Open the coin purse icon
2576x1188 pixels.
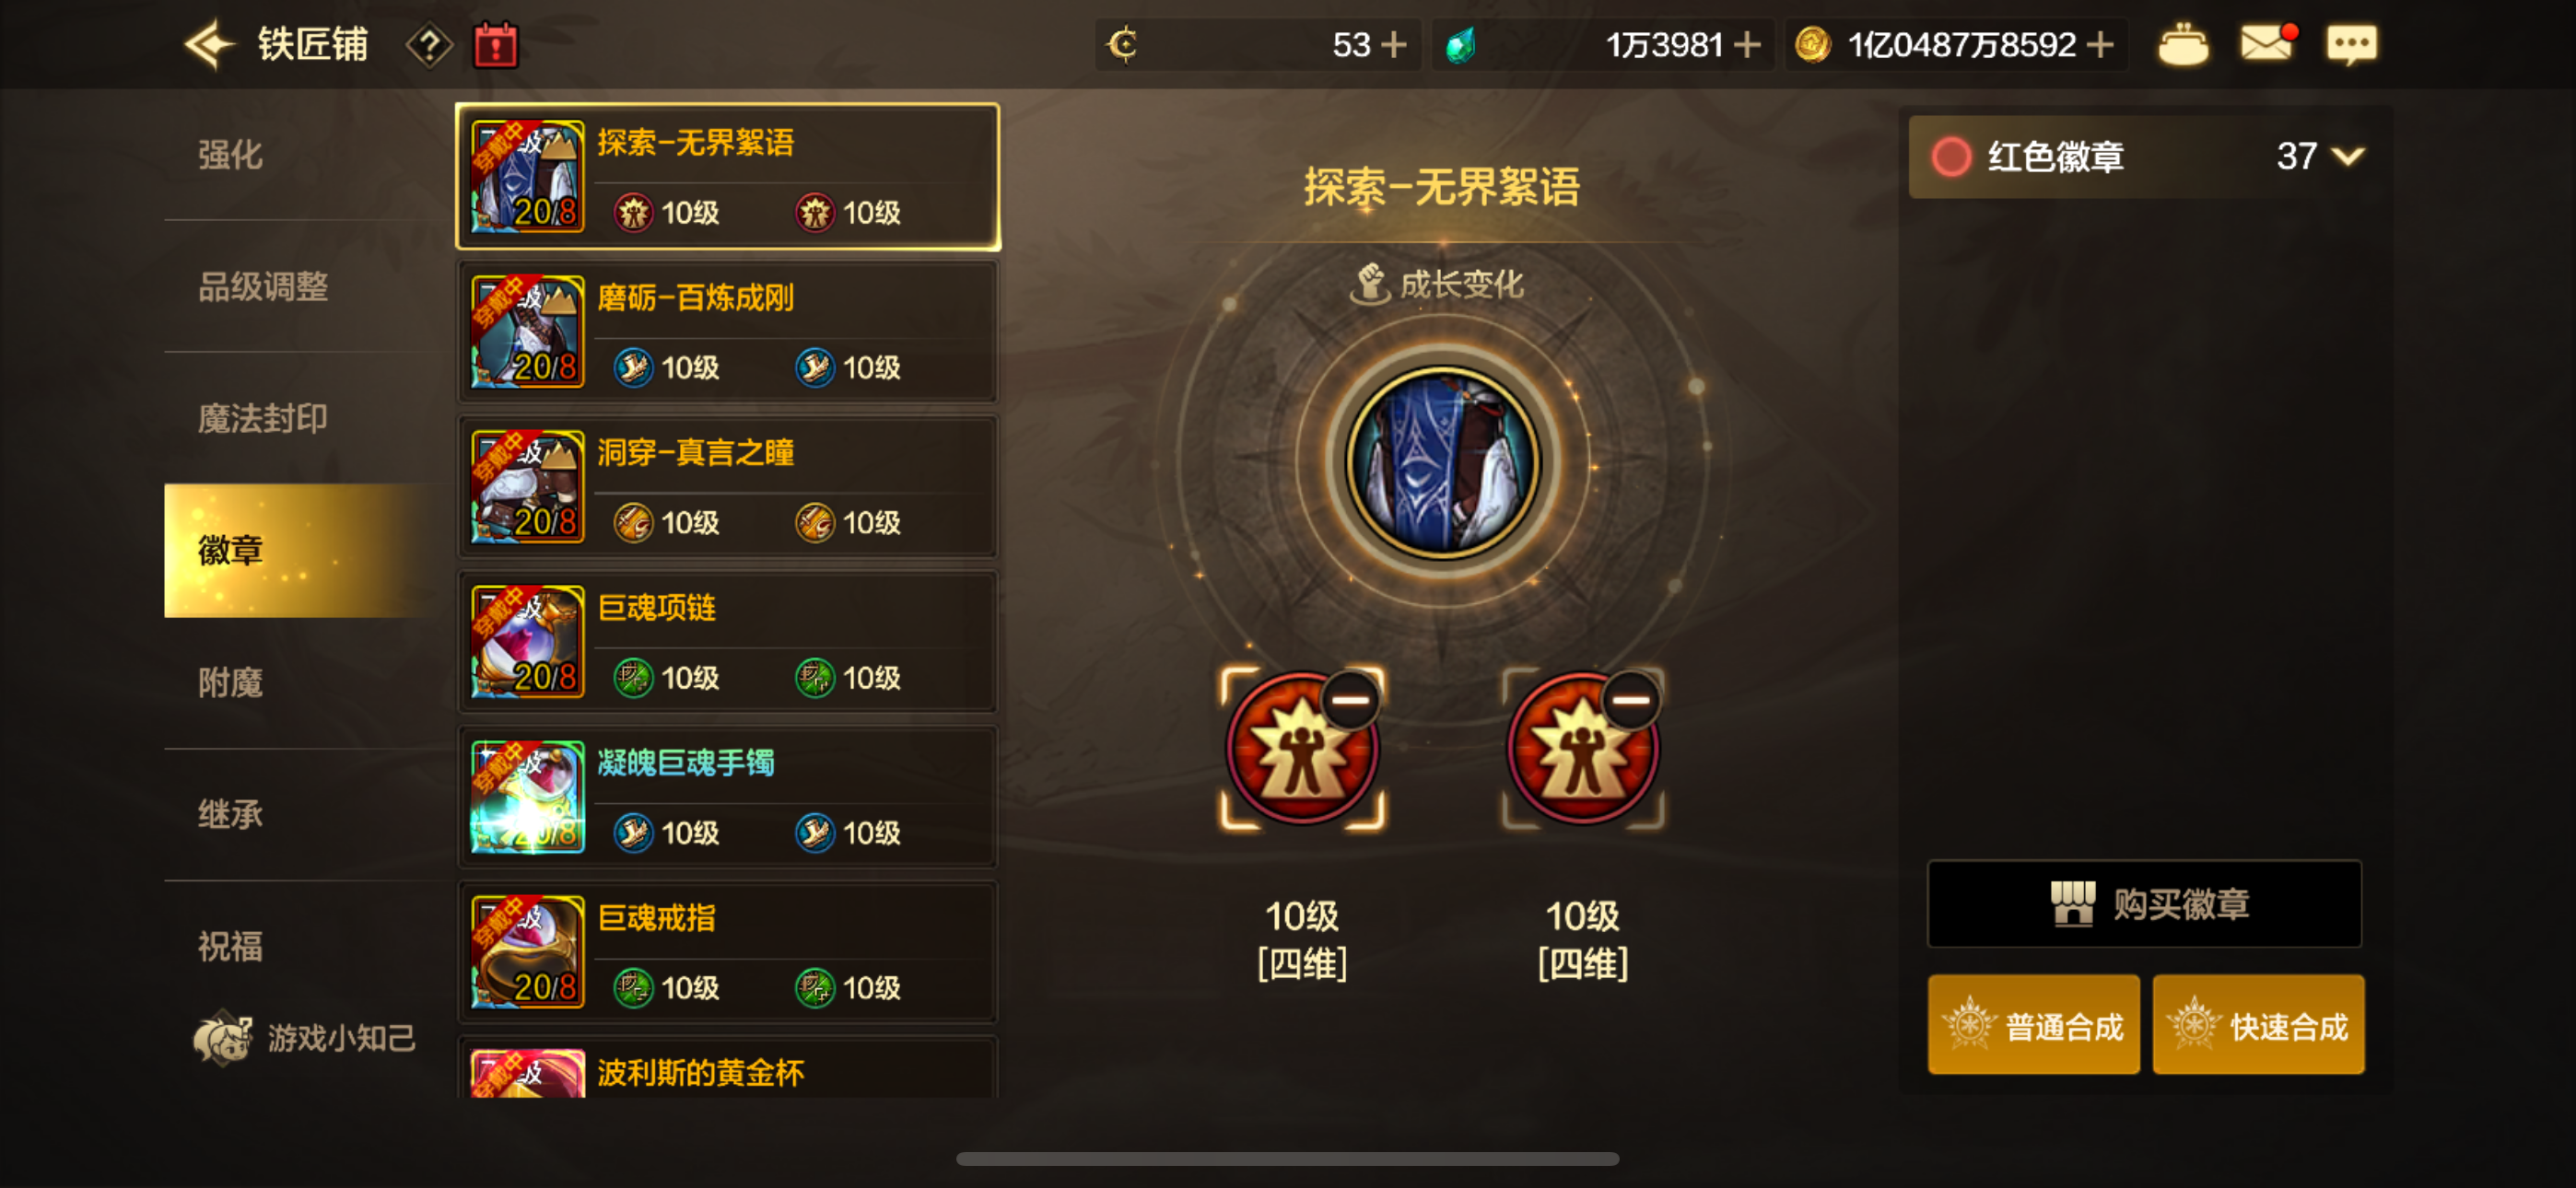click(2183, 45)
